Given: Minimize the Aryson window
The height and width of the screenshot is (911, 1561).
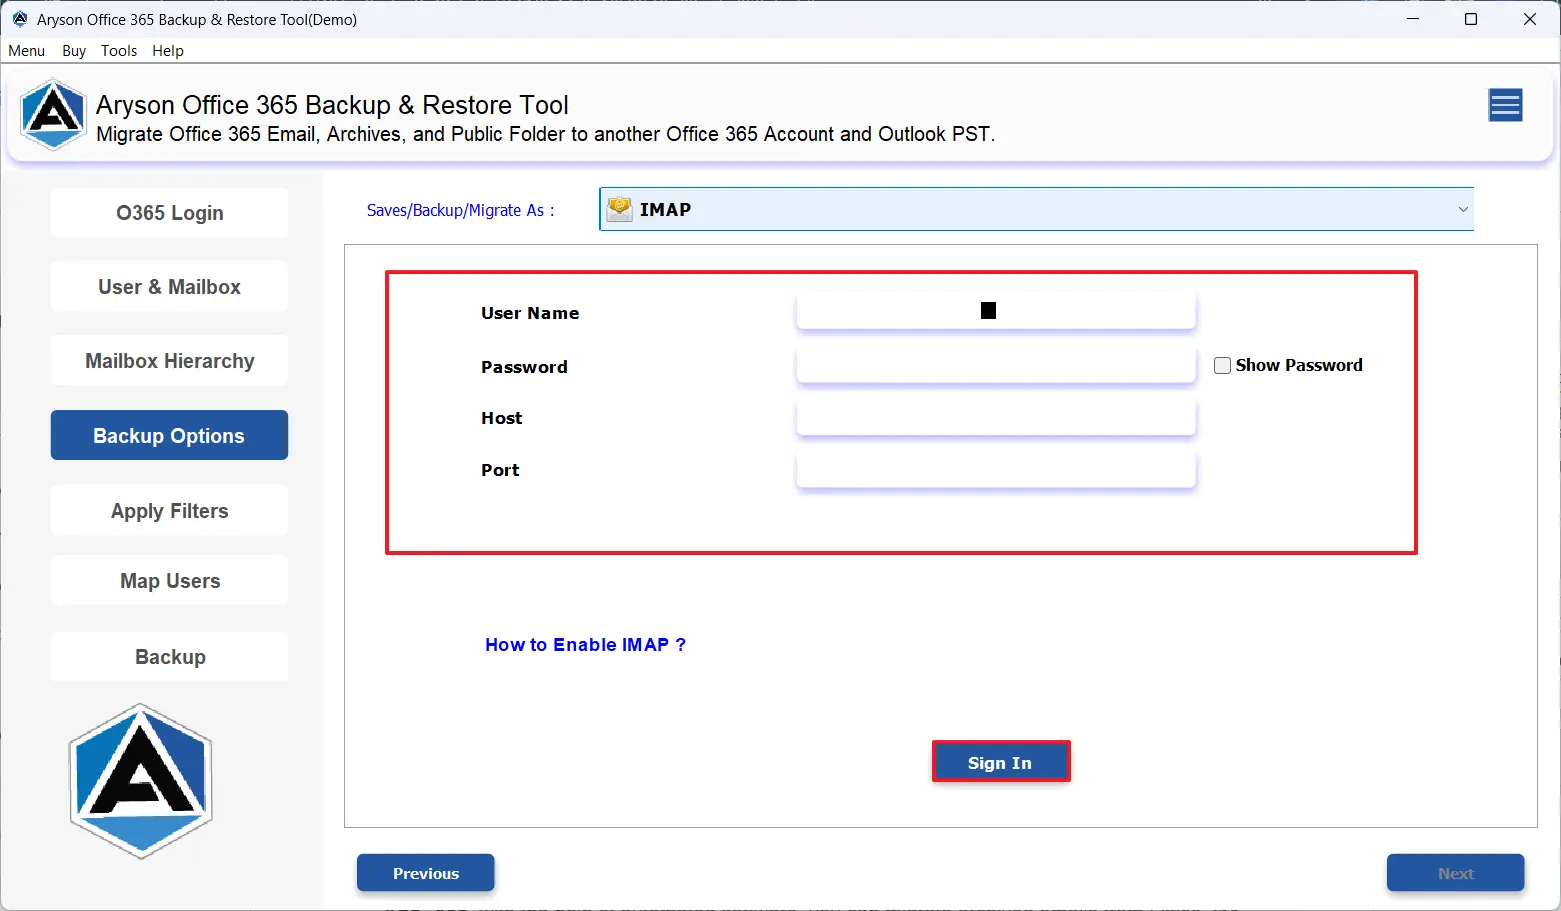Looking at the screenshot, I should (1413, 19).
